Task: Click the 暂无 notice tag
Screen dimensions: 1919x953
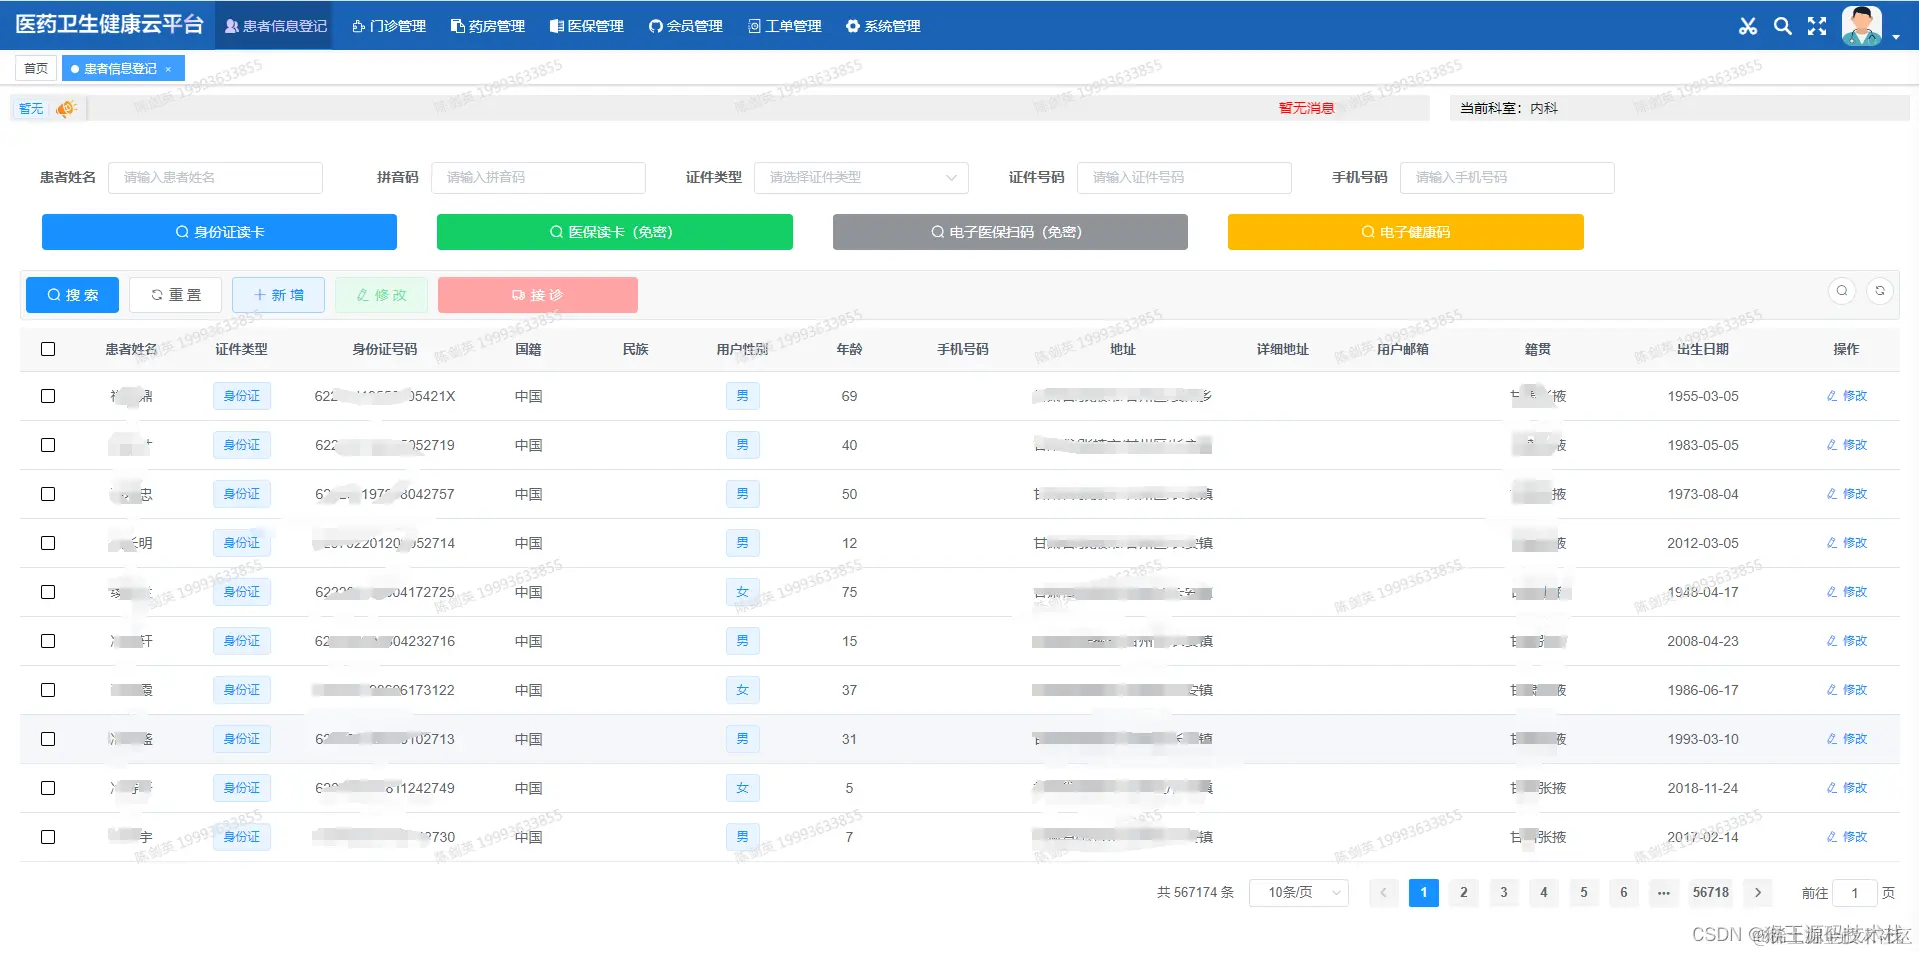Action: pyautogui.click(x=31, y=108)
